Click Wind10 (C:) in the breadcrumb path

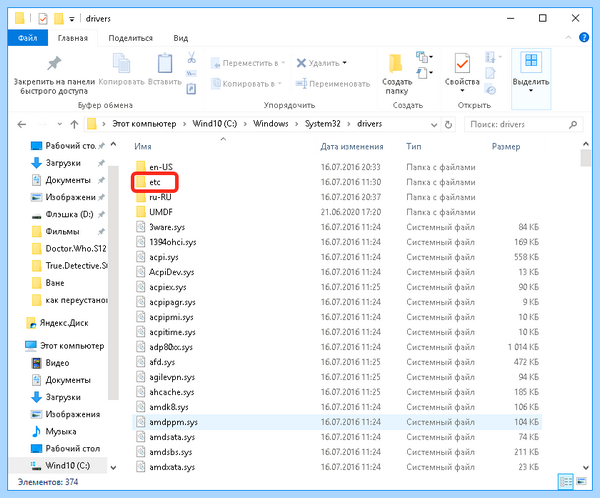coord(215,124)
